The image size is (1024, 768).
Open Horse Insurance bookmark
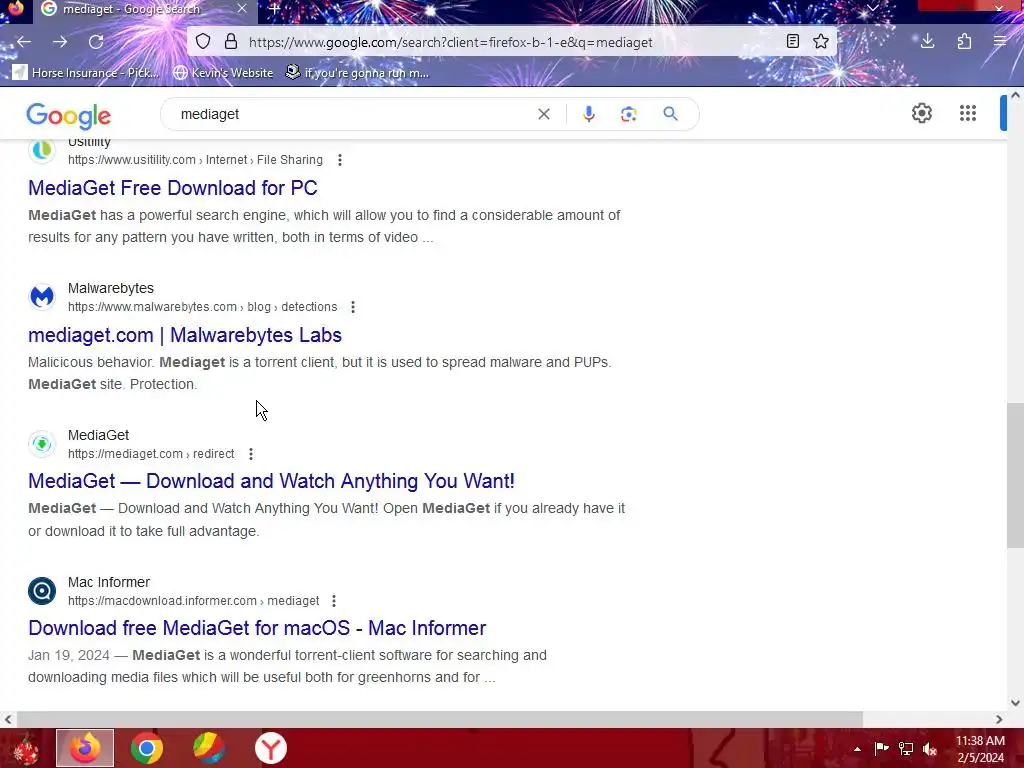86,72
